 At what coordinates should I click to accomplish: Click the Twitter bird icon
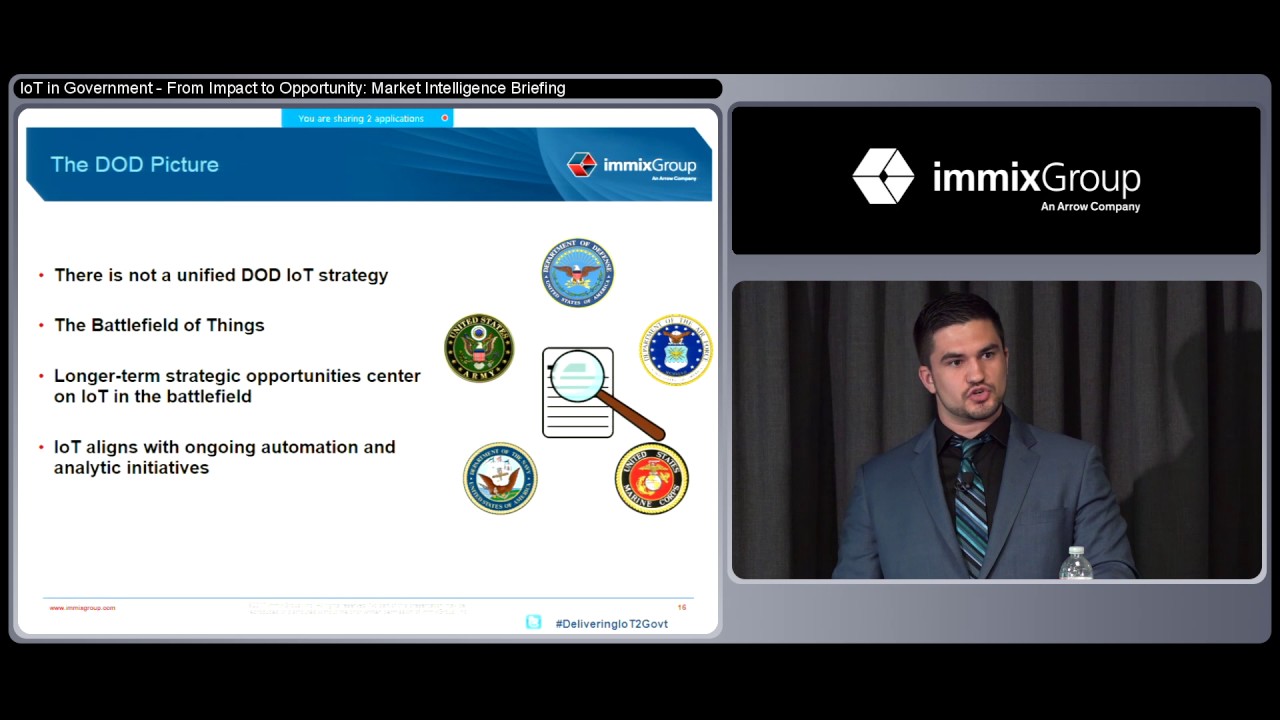[534, 622]
